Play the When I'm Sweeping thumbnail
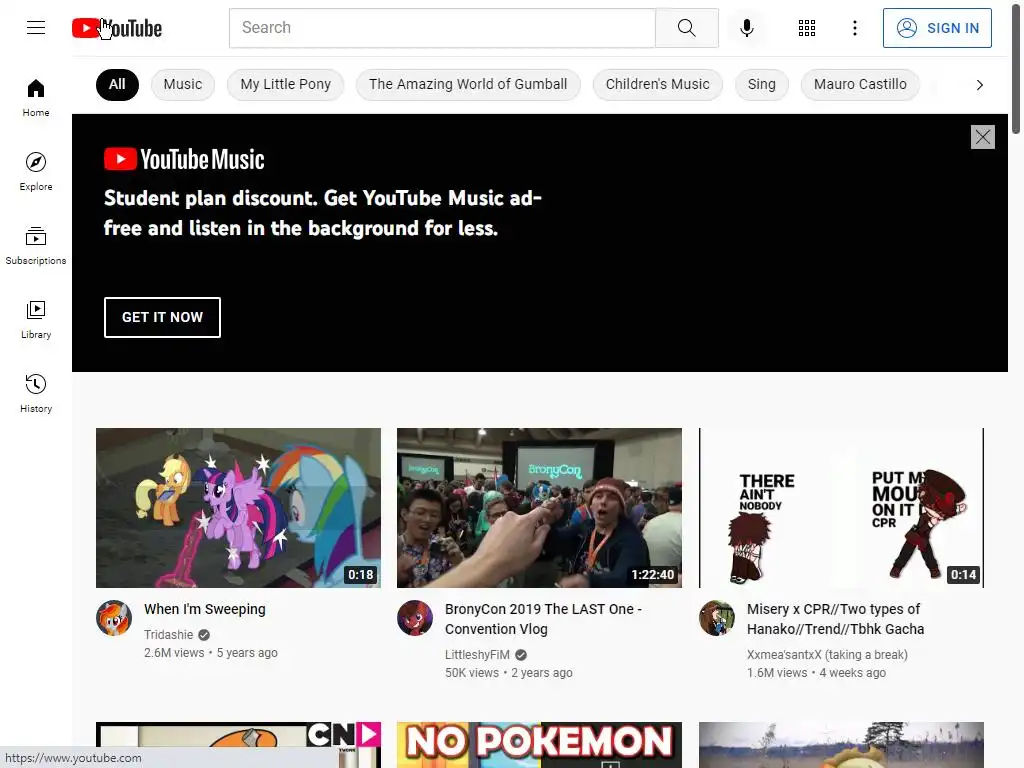Screen dimensions: 1024x768 pyautogui.click(x=238, y=508)
